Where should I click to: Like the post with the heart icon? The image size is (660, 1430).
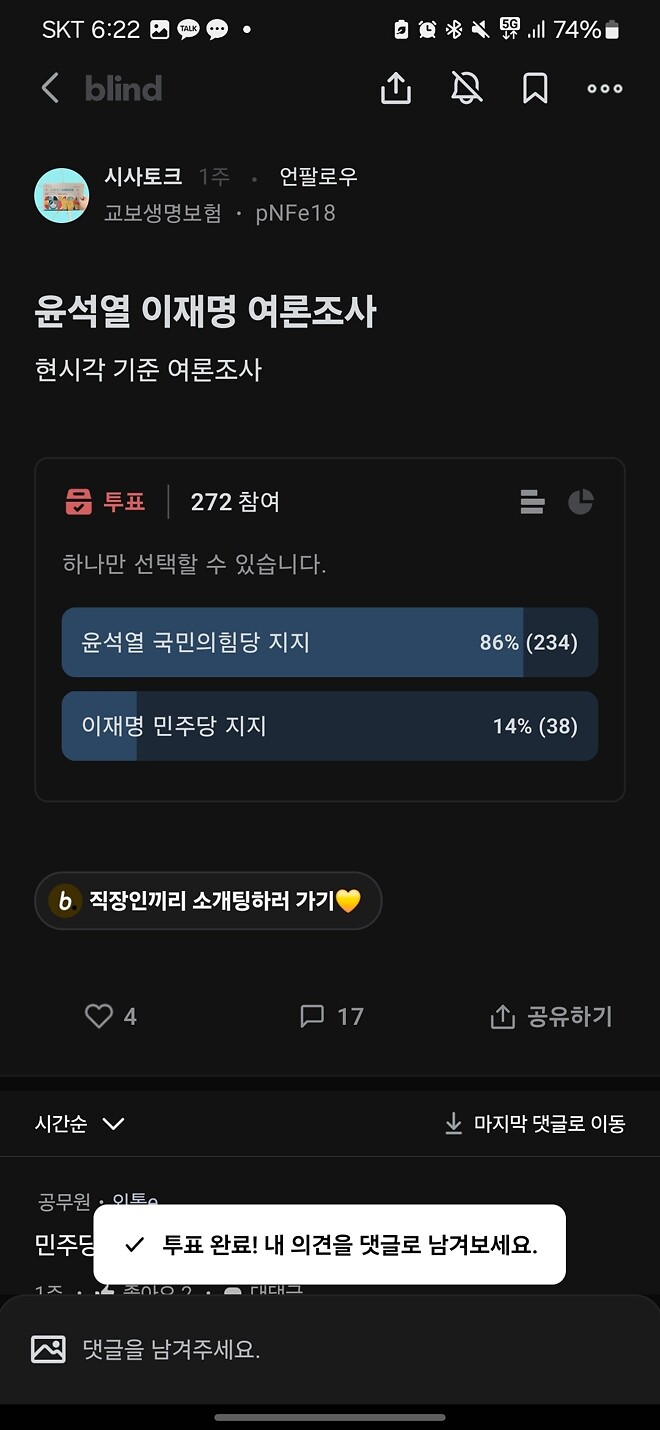[98, 1016]
